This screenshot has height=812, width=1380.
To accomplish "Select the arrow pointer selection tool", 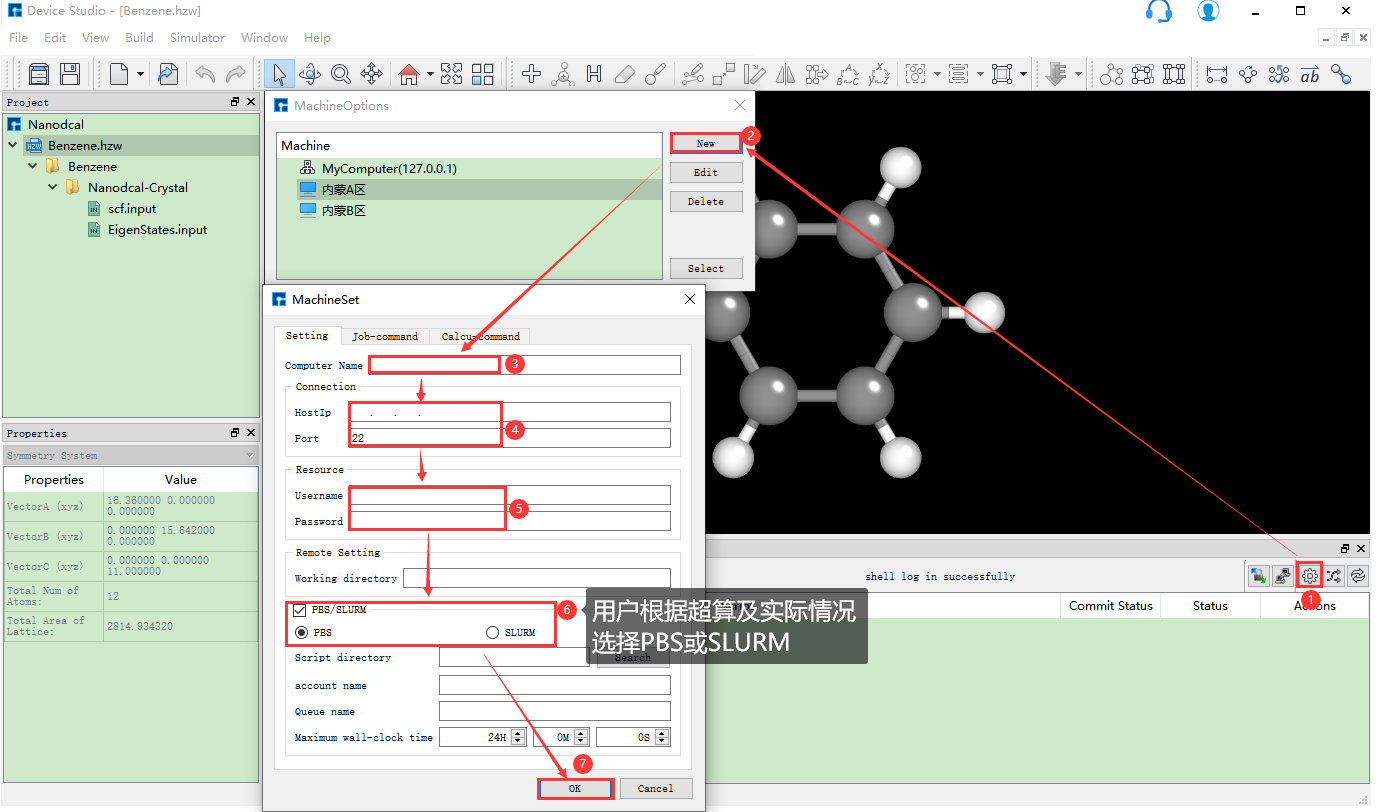I will [x=279, y=74].
